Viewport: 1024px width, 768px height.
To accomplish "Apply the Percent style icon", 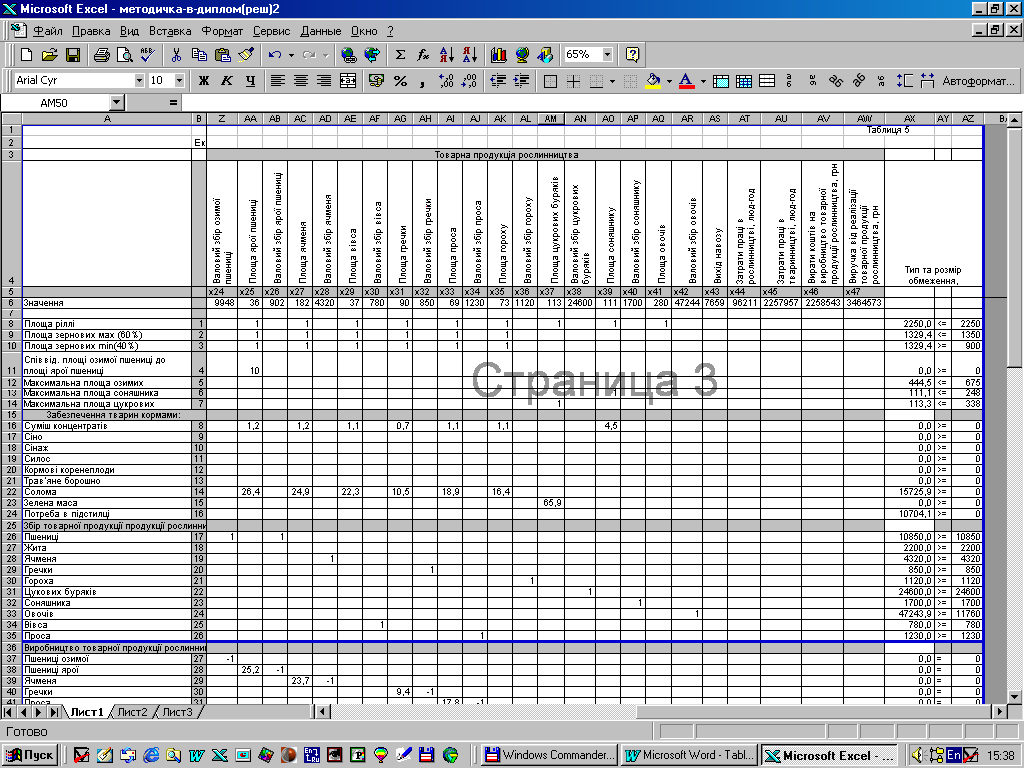I will click(x=400, y=81).
